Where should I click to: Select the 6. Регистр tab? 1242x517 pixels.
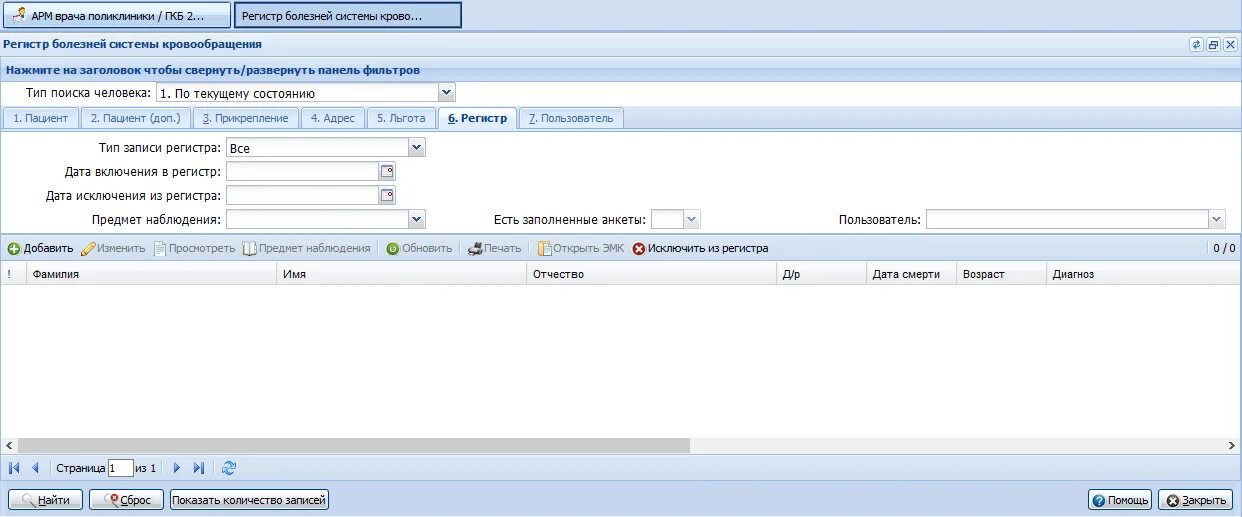(x=477, y=118)
